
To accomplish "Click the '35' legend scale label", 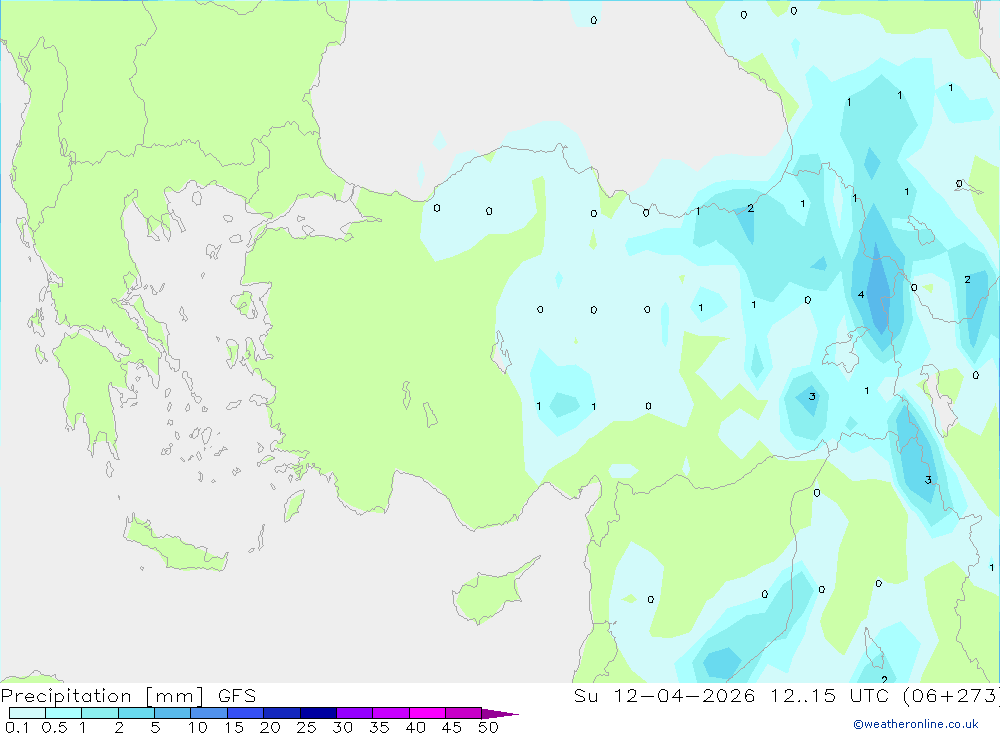I will click(x=379, y=727).
